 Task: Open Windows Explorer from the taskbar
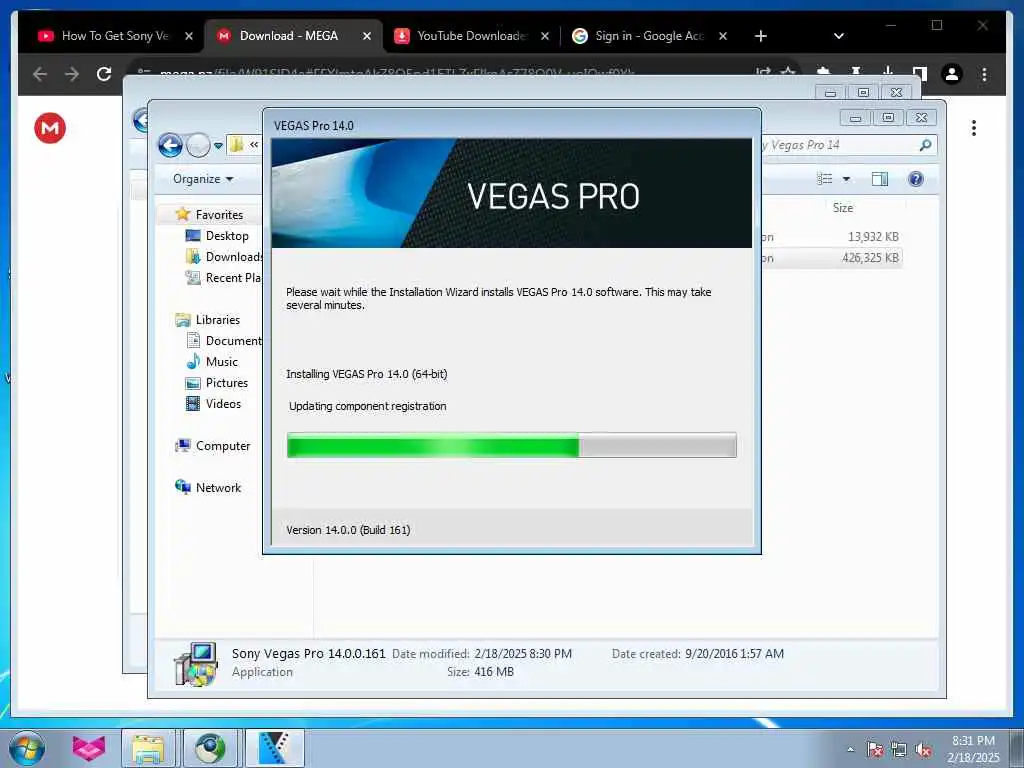pyautogui.click(x=148, y=748)
